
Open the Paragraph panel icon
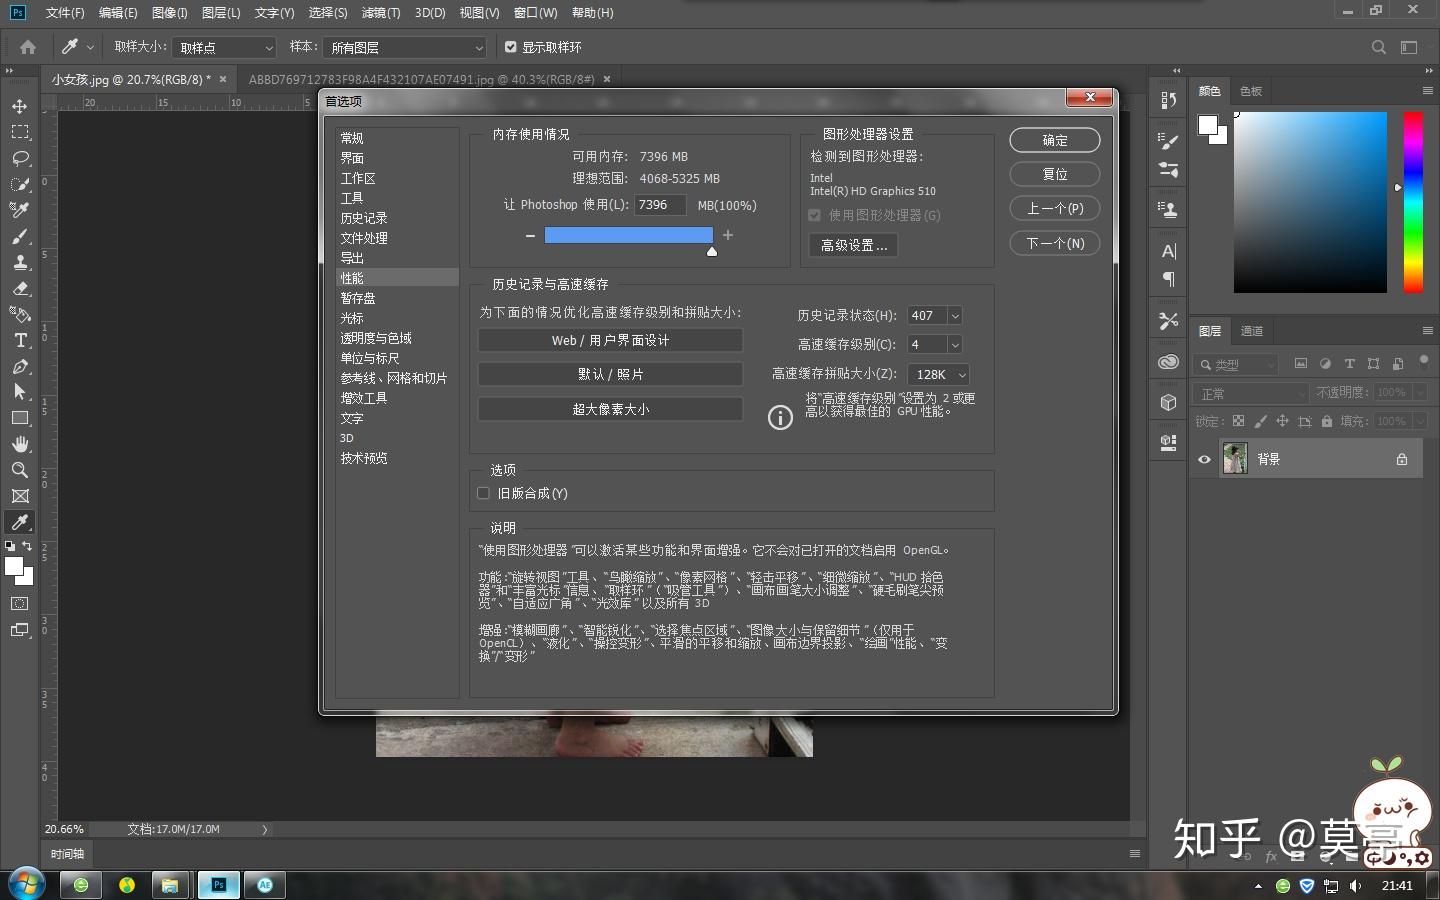[1168, 279]
